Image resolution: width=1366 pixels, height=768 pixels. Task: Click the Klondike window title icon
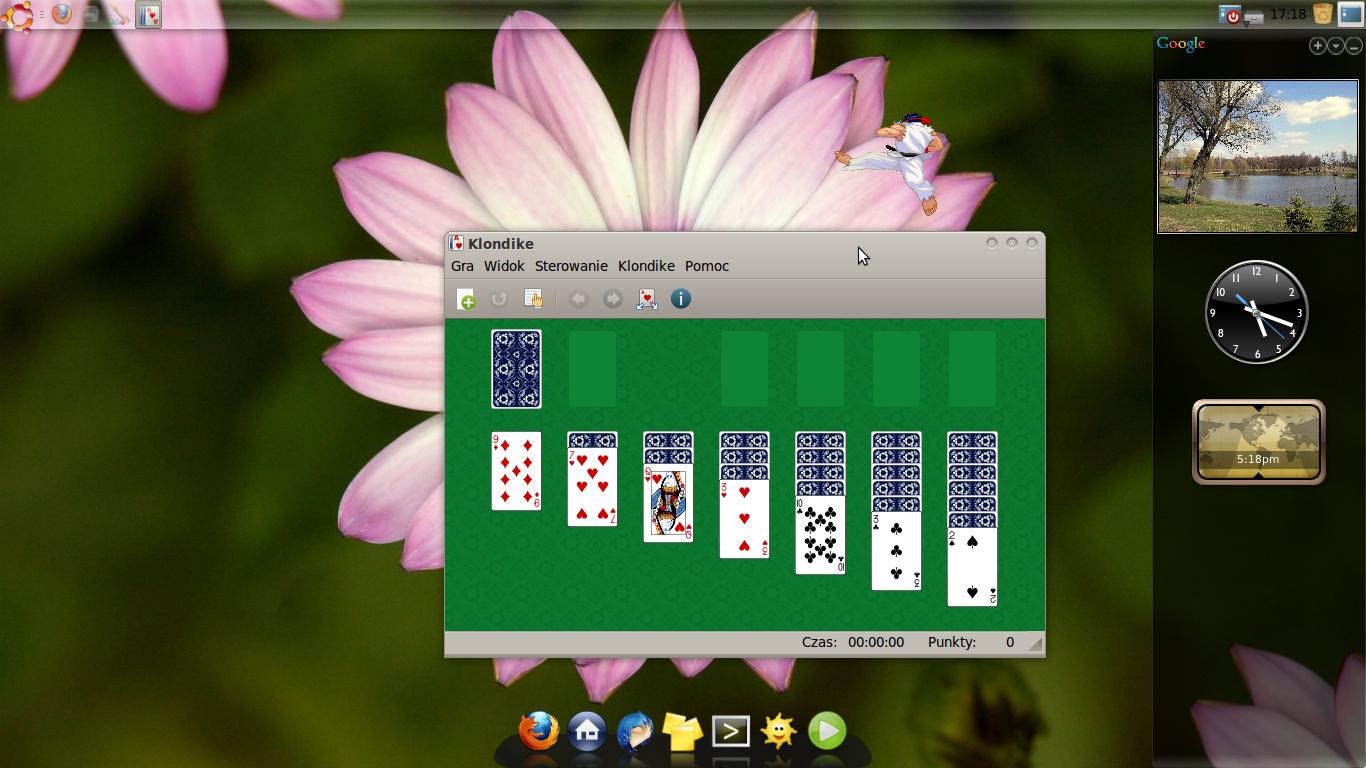[x=456, y=243]
